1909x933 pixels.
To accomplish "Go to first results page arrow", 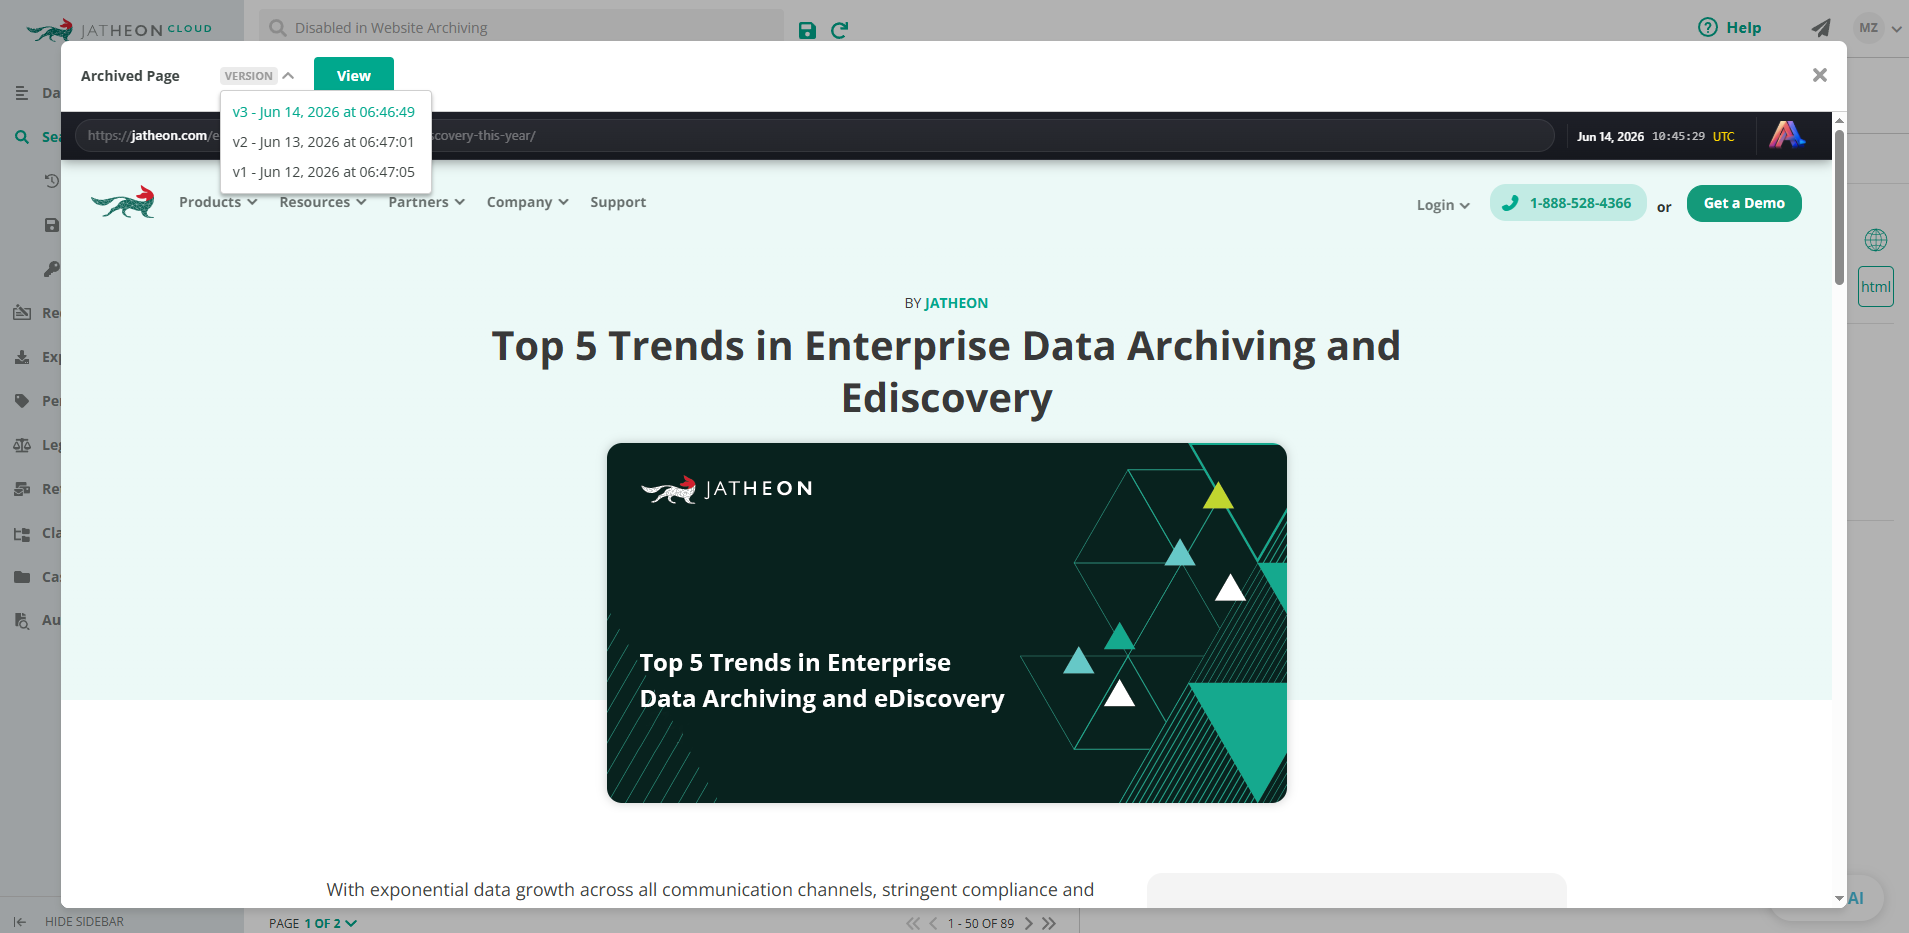I will [913, 923].
